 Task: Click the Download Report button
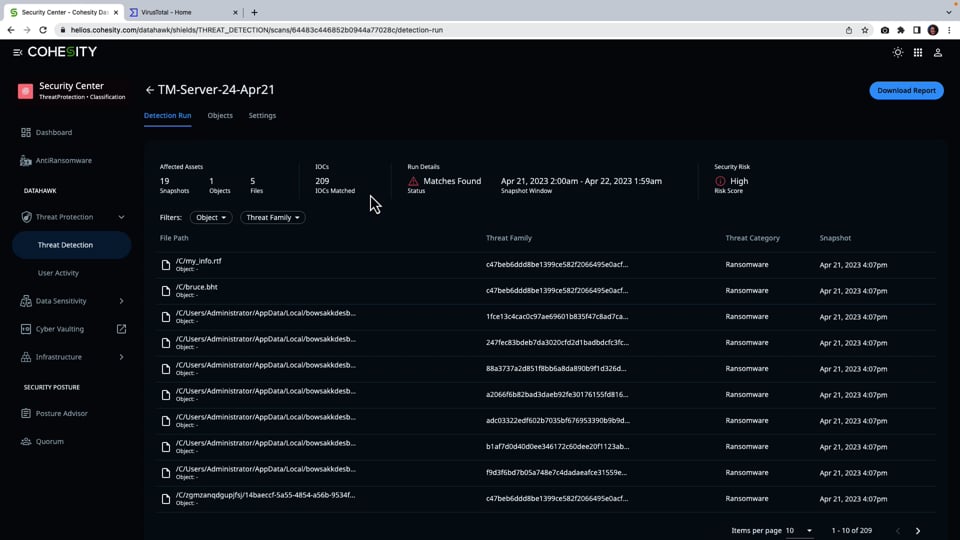pos(906,91)
